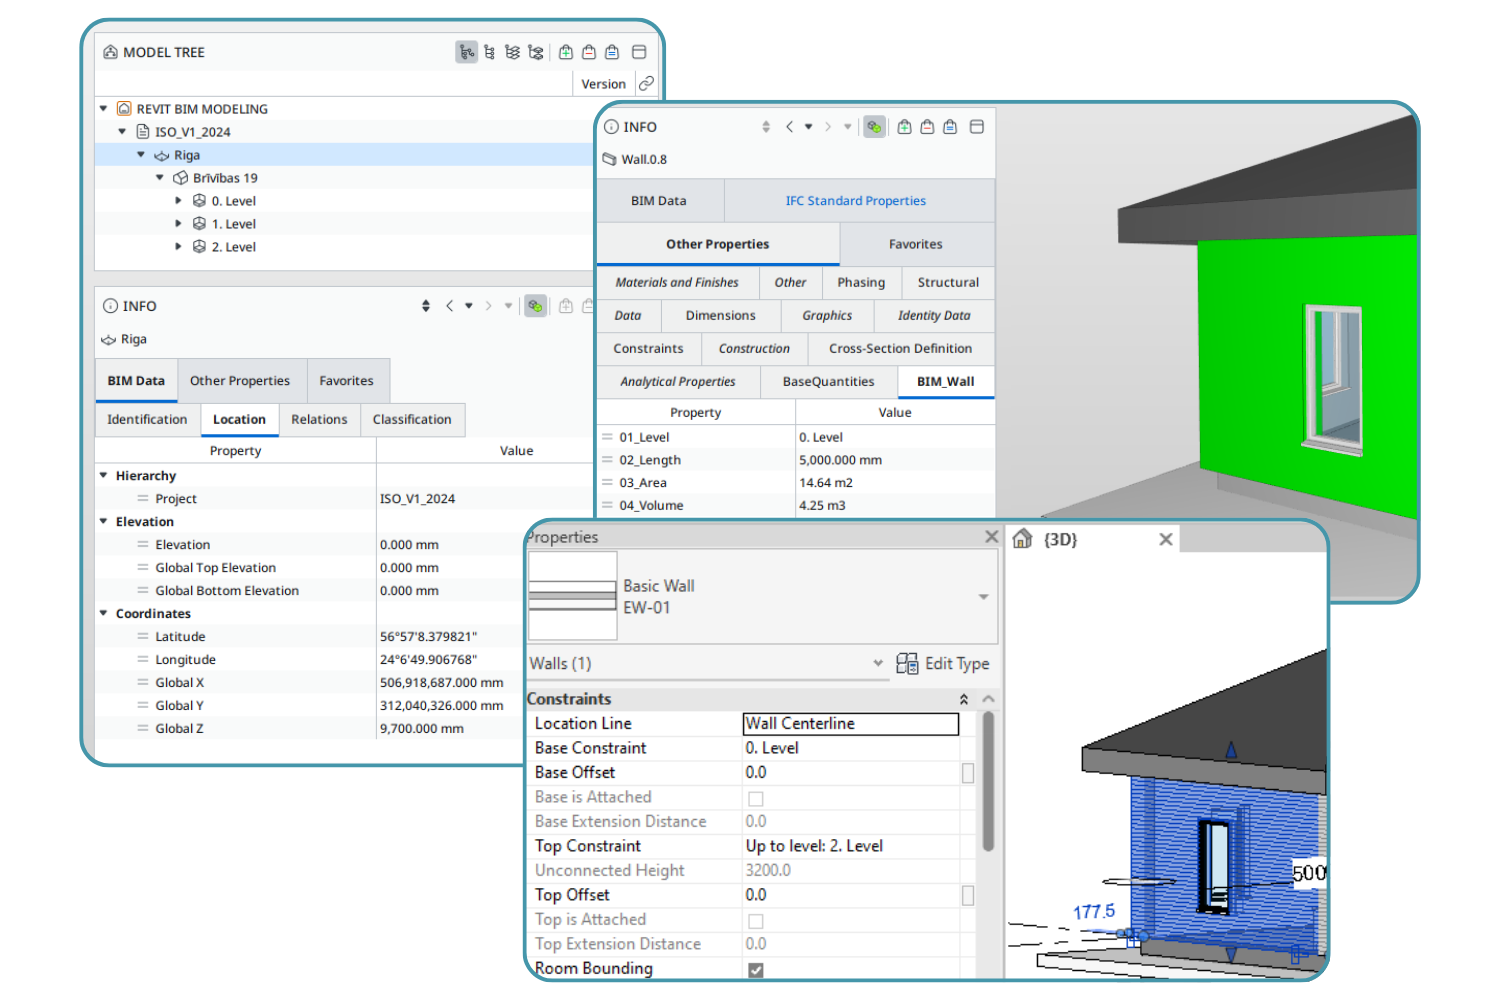Add to selection basket in Model Tree toolbar
Viewport: 1500px width, 1000px height.
click(566, 52)
